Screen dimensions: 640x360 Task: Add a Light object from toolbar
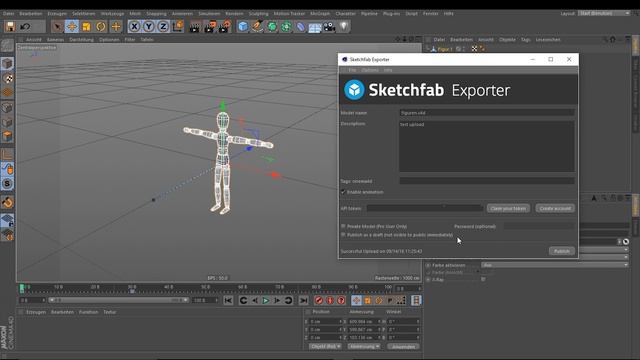[x=344, y=27]
